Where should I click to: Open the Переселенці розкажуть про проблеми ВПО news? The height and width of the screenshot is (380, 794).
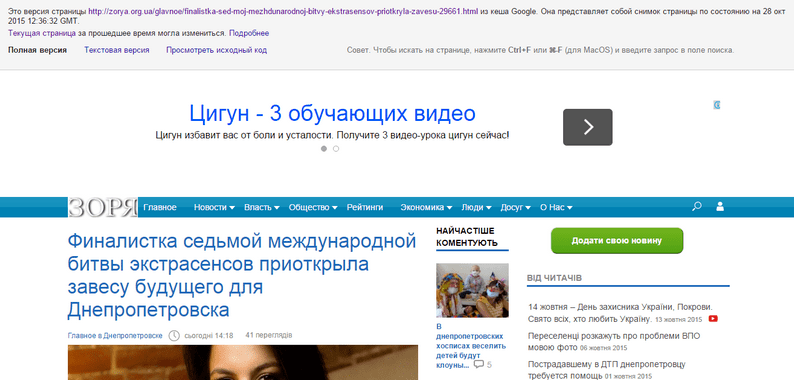tap(614, 342)
